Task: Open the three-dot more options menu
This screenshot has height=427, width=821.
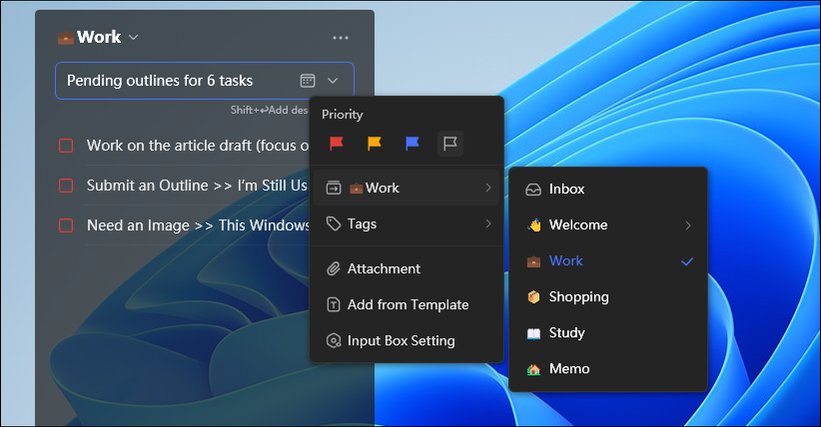Action: [341, 38]
